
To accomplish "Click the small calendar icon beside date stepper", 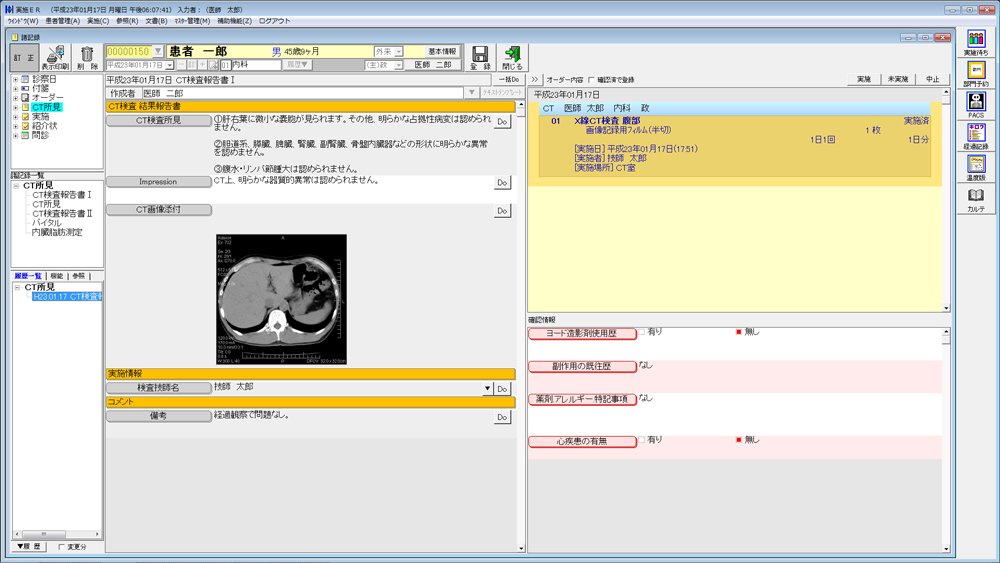I will 214,65.
